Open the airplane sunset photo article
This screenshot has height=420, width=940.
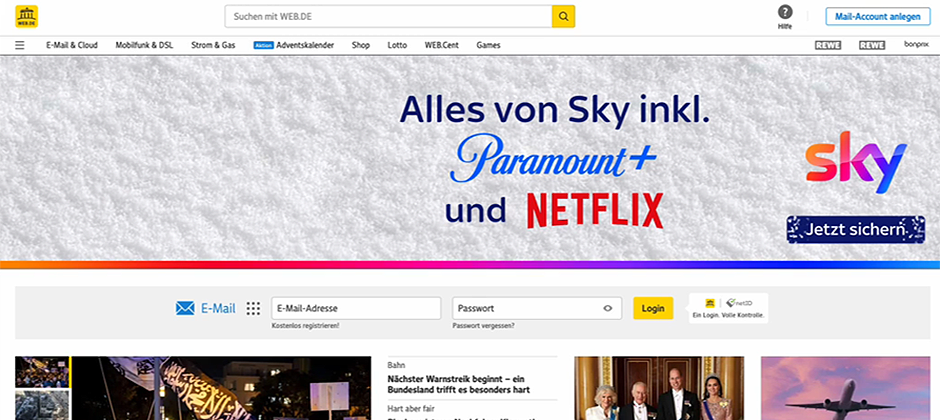[x=845, y=388]
